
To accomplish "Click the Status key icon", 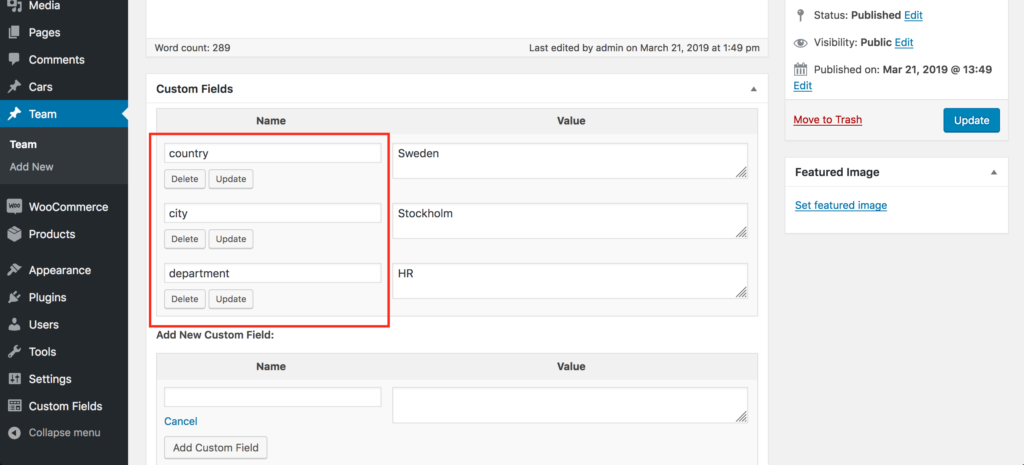I will coord(800,15).
